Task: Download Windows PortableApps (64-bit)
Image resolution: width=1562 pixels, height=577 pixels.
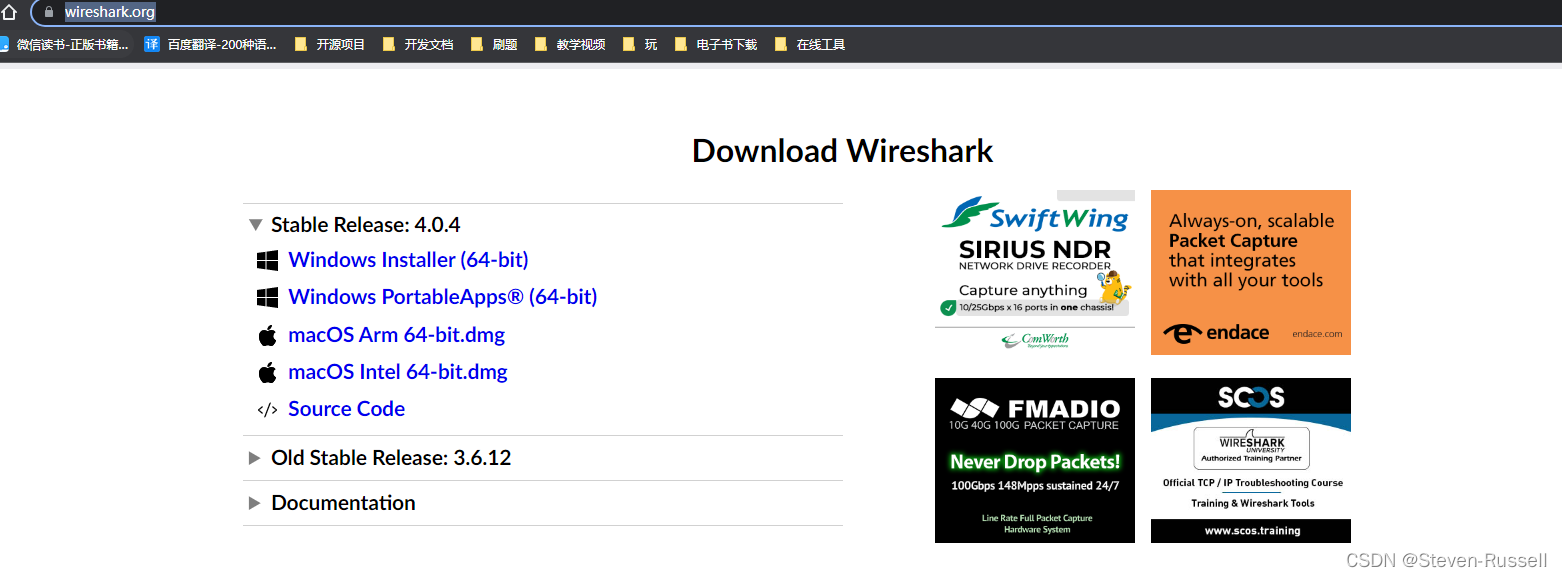Action: click(x=443, y=297)
